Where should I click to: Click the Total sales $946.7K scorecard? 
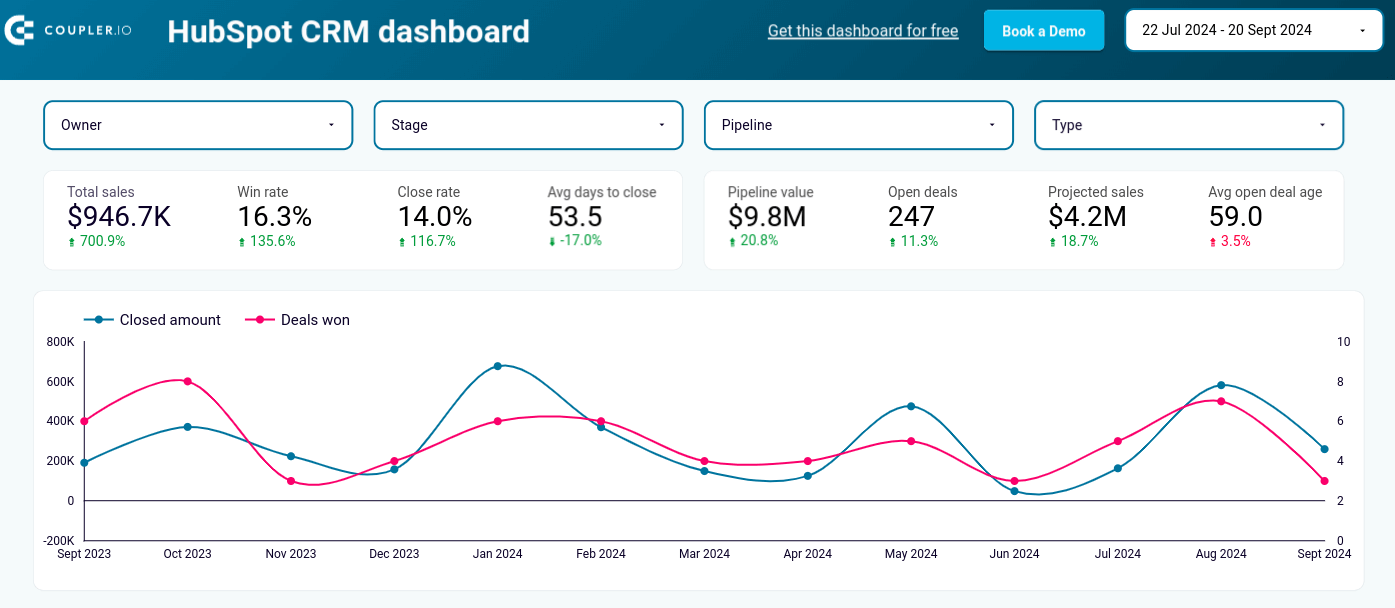pos(119,217)
